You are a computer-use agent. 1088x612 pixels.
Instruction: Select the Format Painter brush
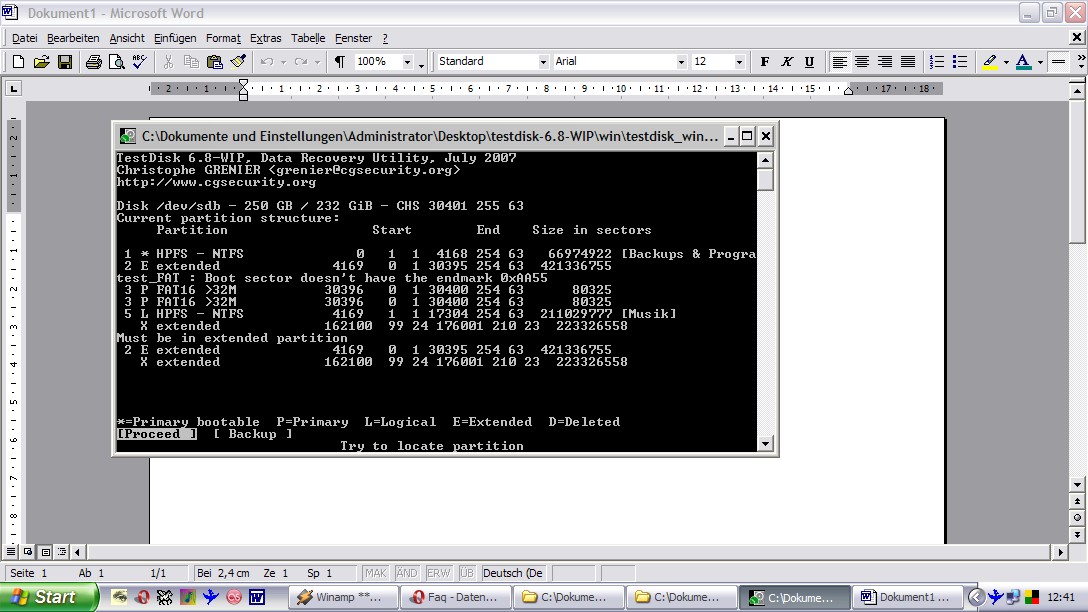[x=238, y=62]
